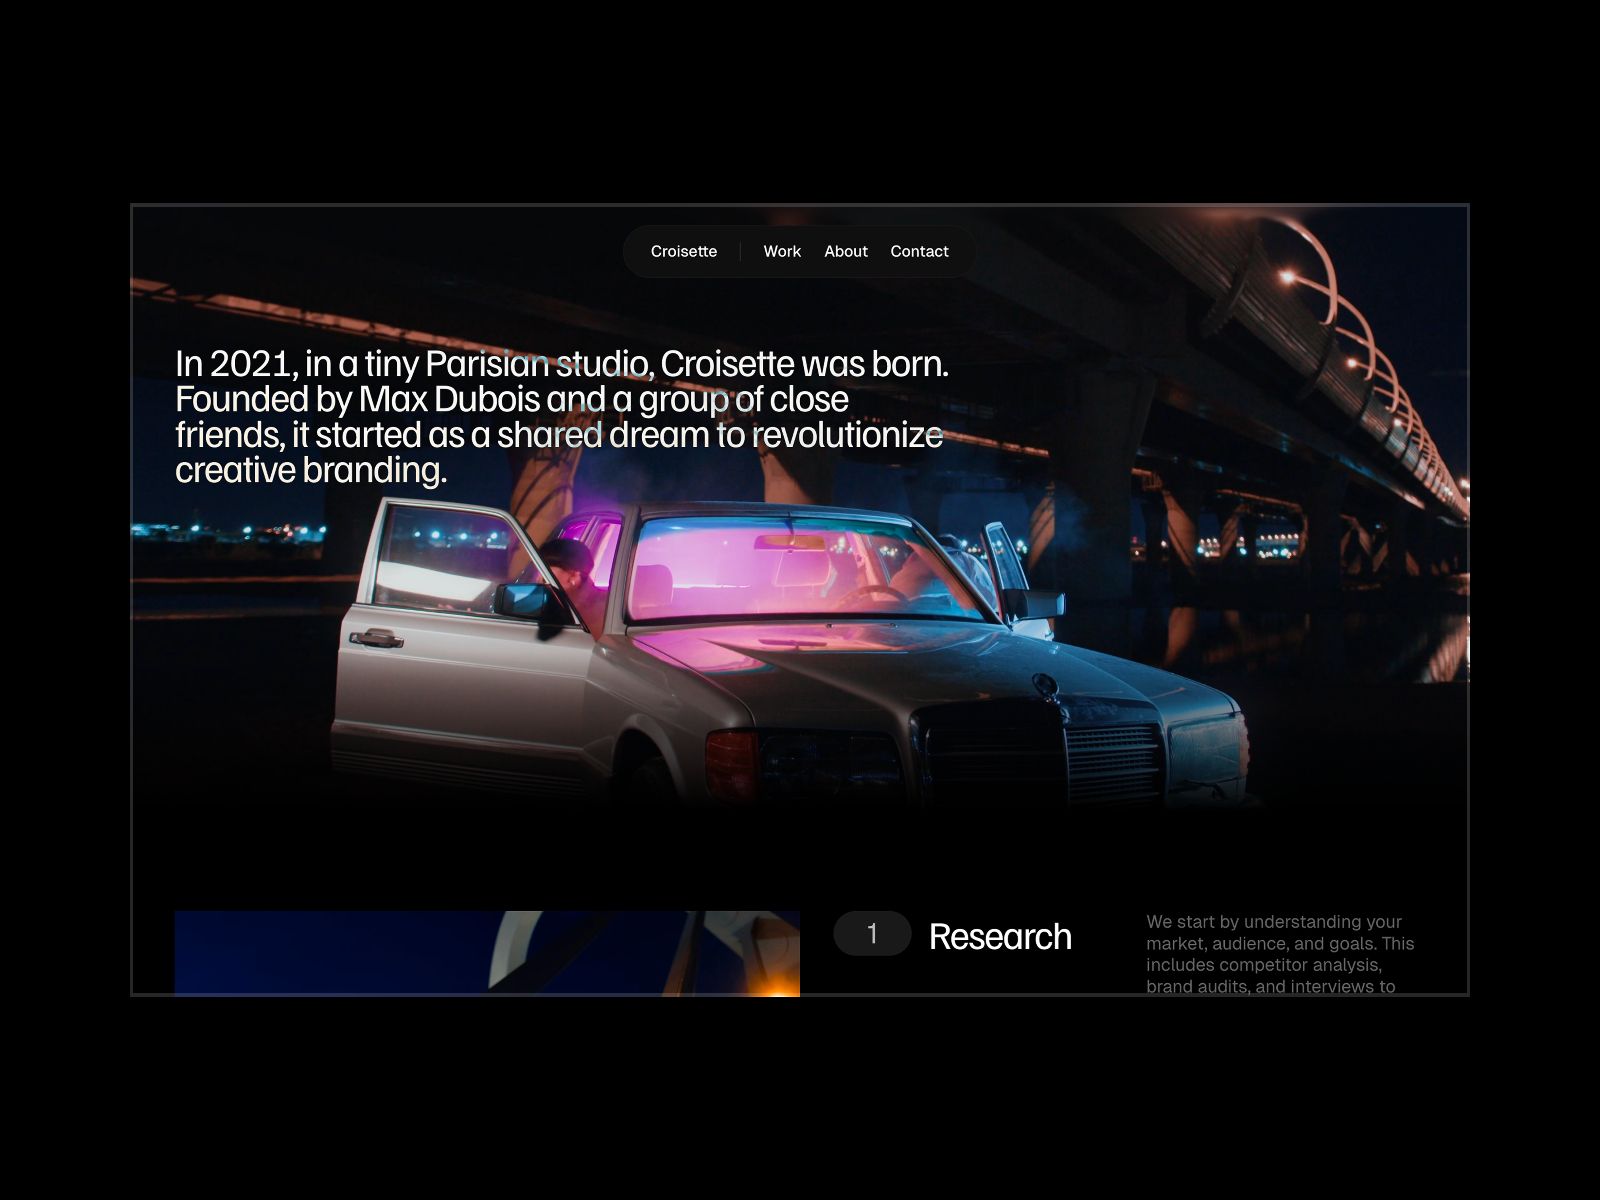This screenshot has width=1600, height=1200.
Task: Select the 'We start by understanding your' paragraph
Action: 1280,954
